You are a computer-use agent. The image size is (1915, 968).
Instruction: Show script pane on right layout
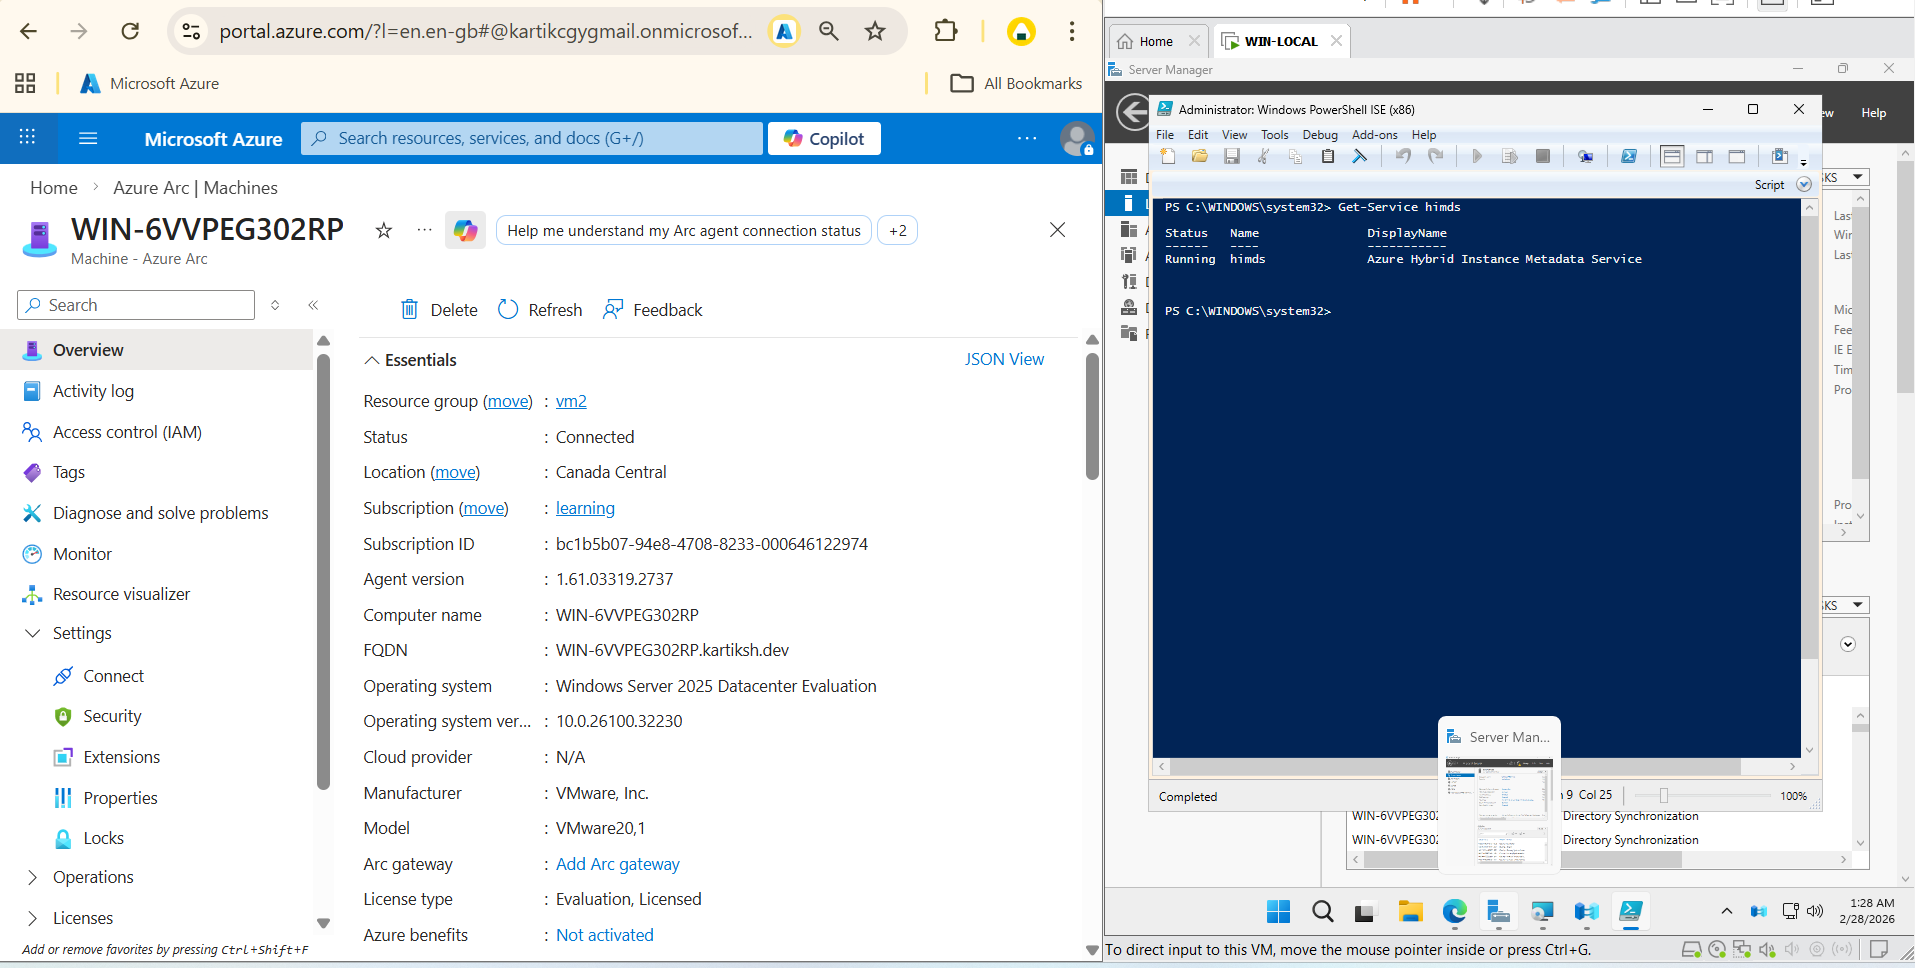[x=1705, y=156]
